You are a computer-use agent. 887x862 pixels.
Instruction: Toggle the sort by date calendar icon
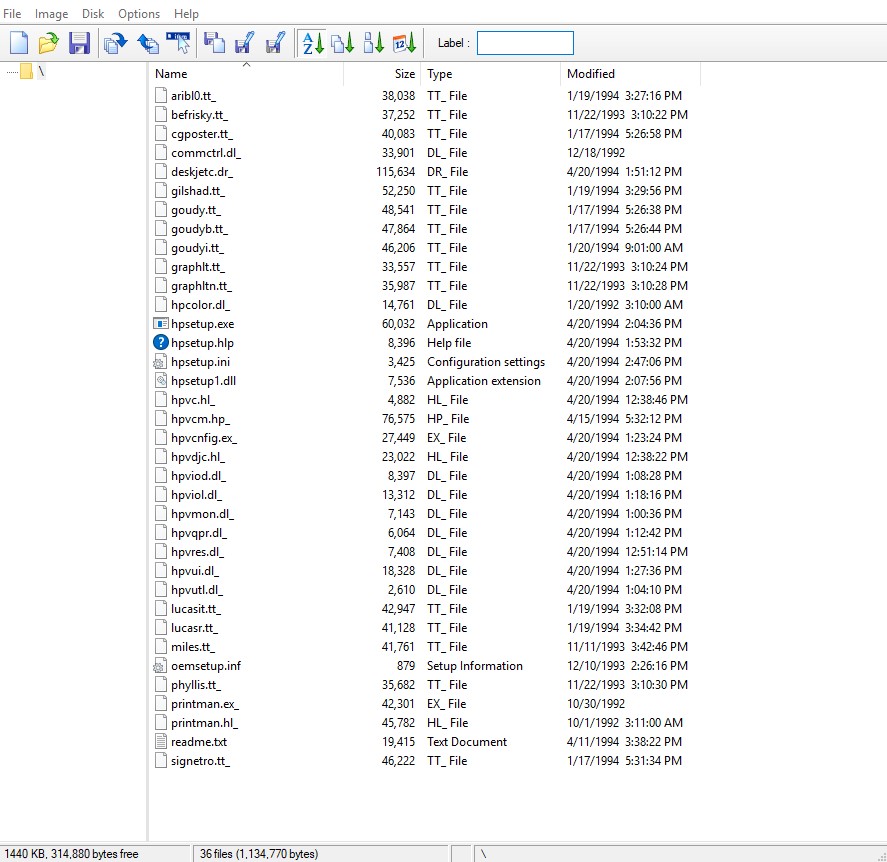coord(404,43)
